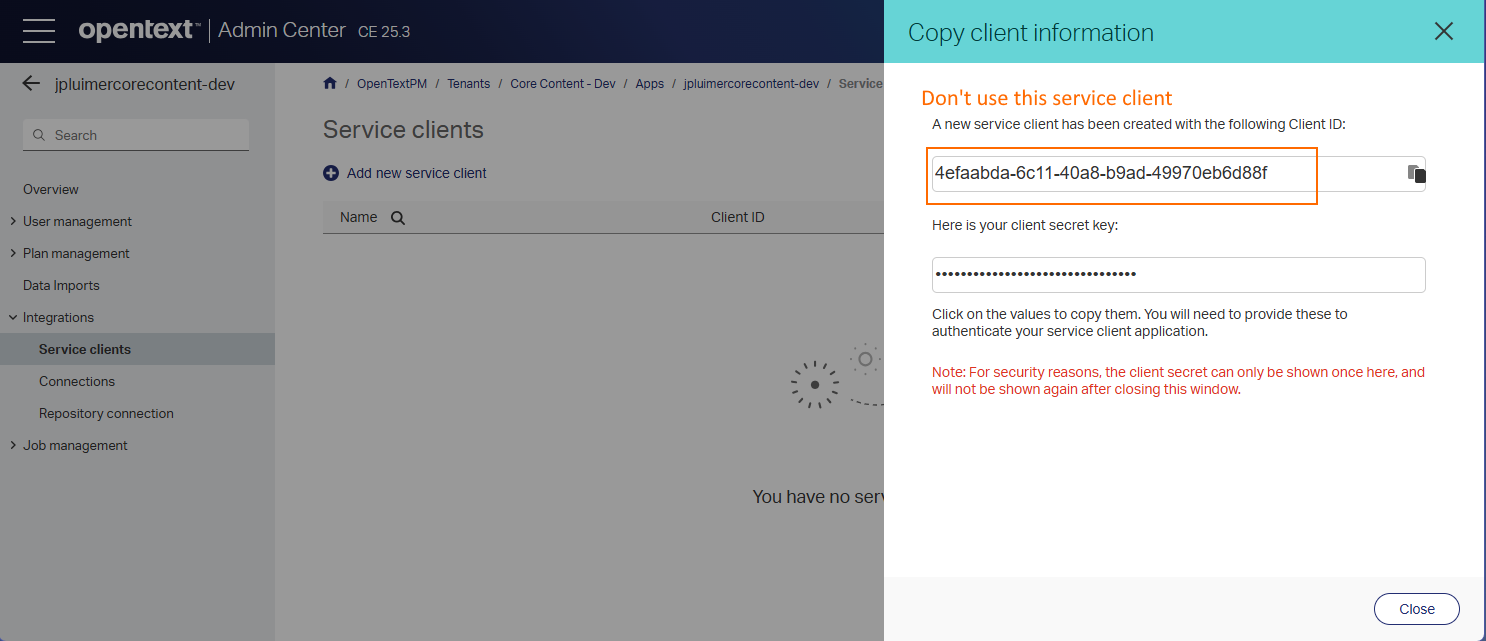The image size is (1486, 641).
Task: Click the Service clients page heading
Action: [x=403, y=130]
